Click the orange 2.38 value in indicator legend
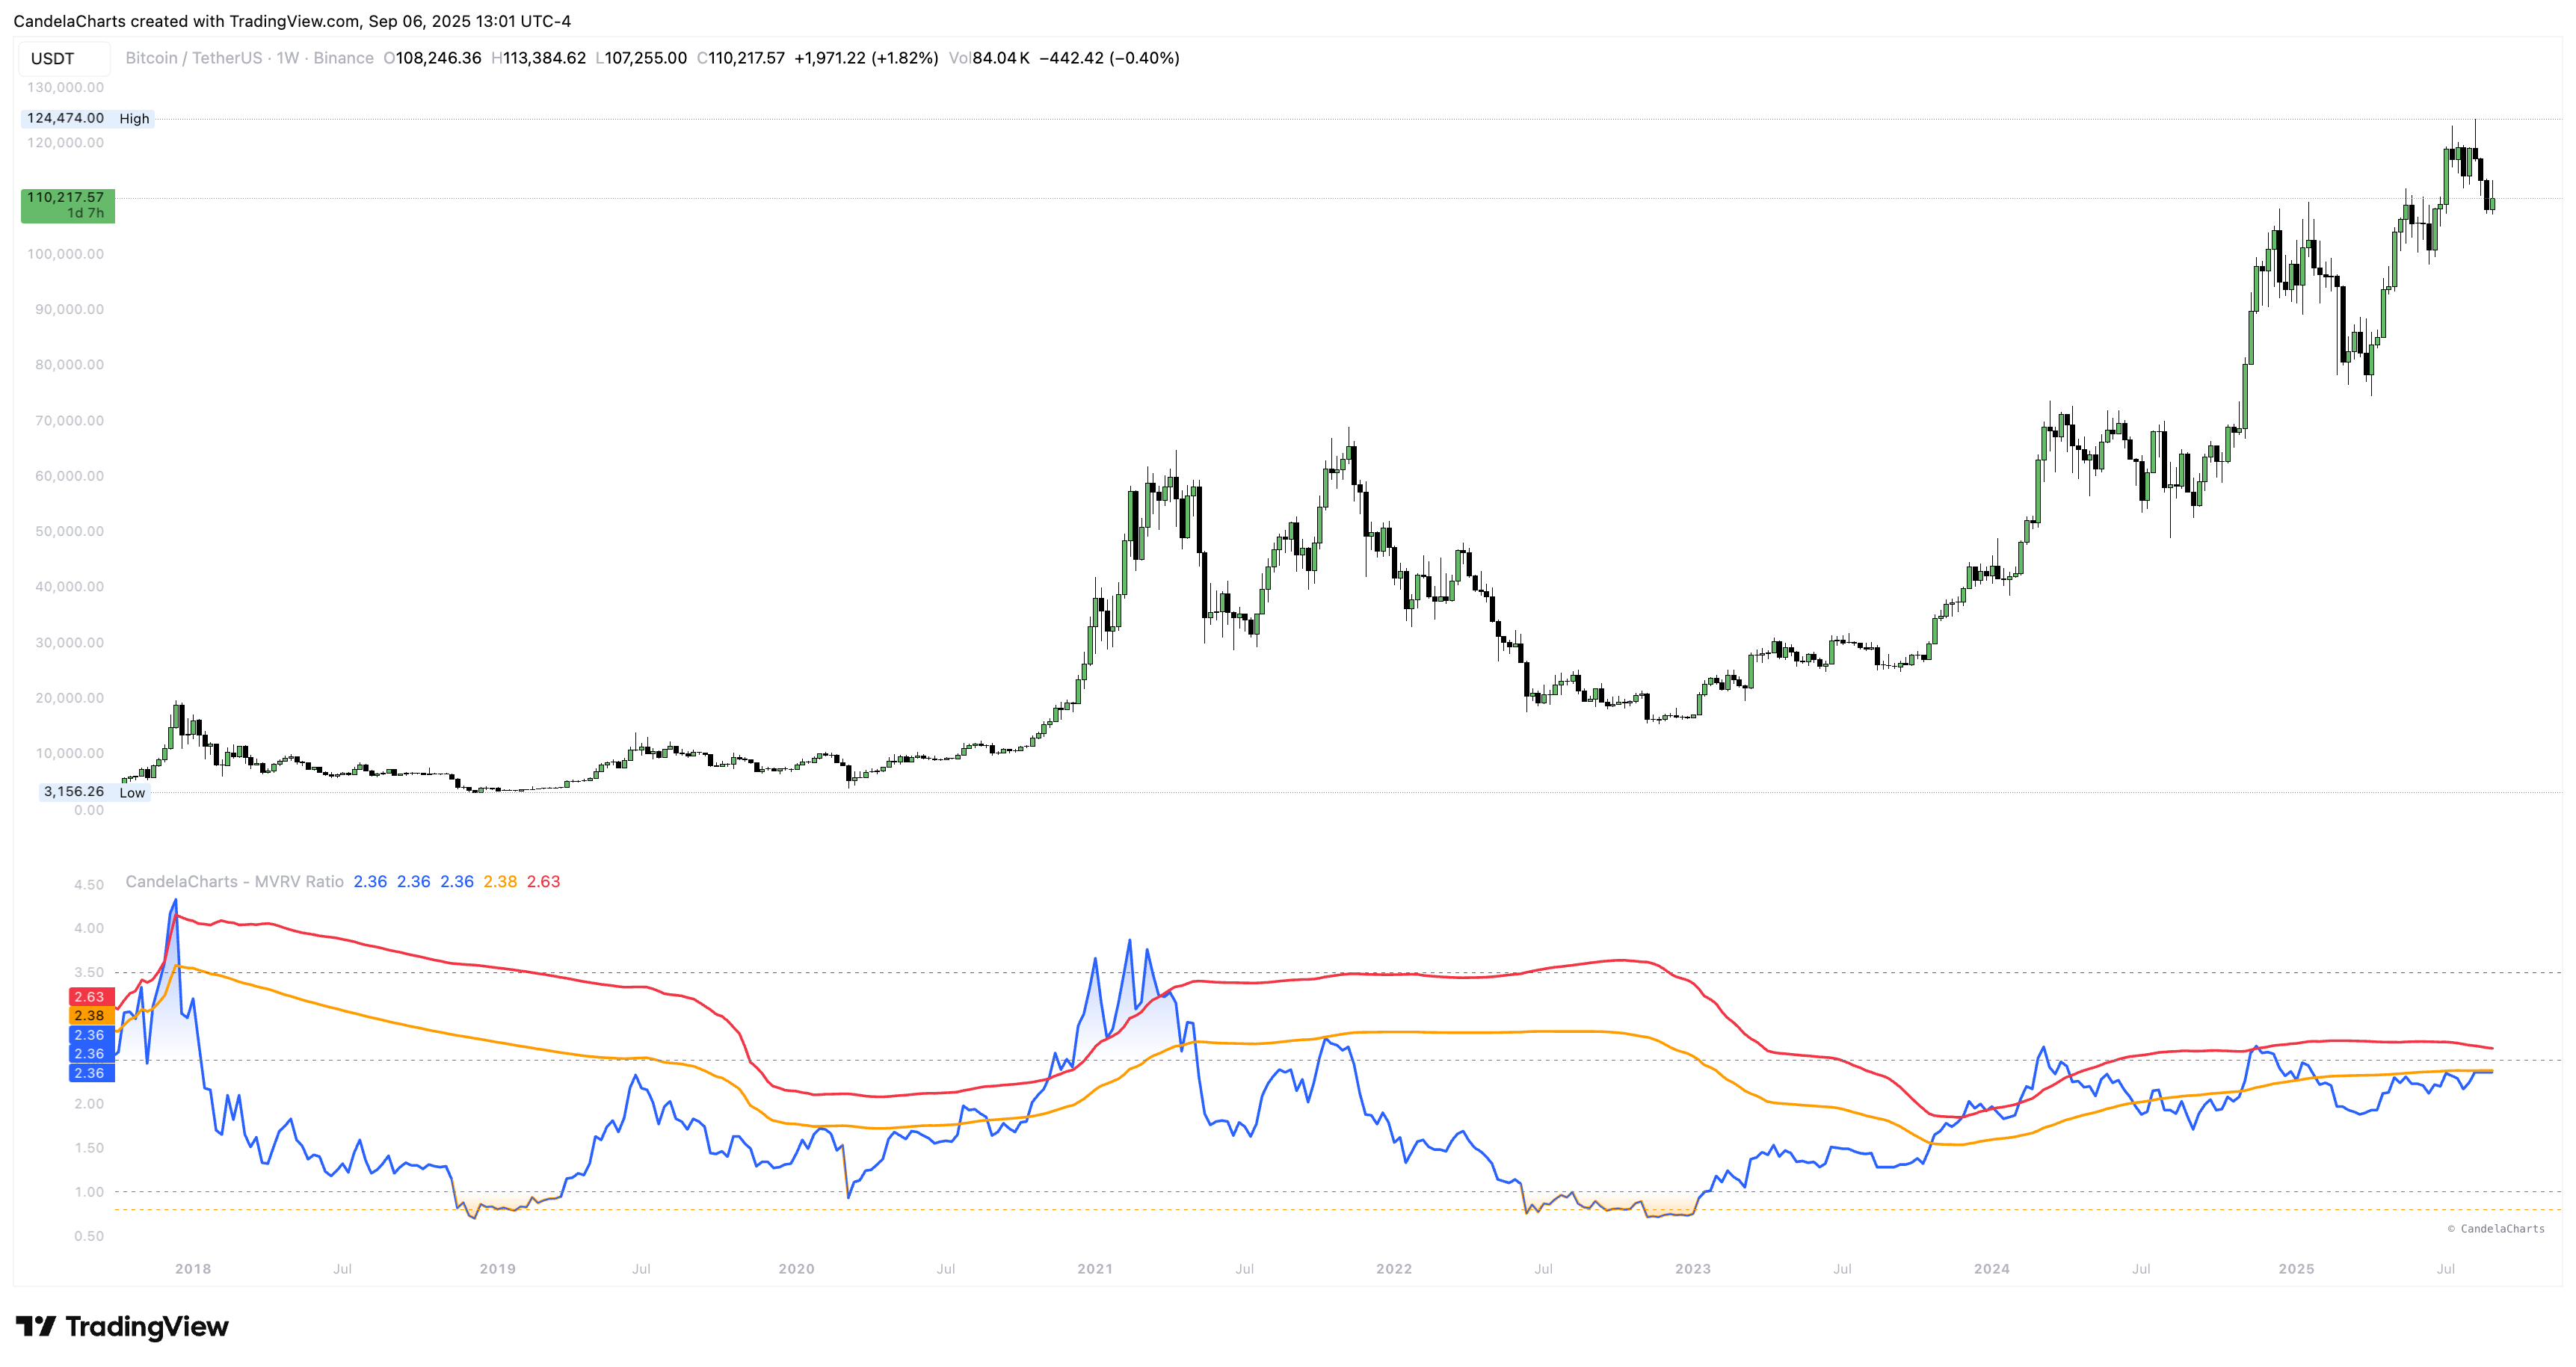 click(500, 881)
